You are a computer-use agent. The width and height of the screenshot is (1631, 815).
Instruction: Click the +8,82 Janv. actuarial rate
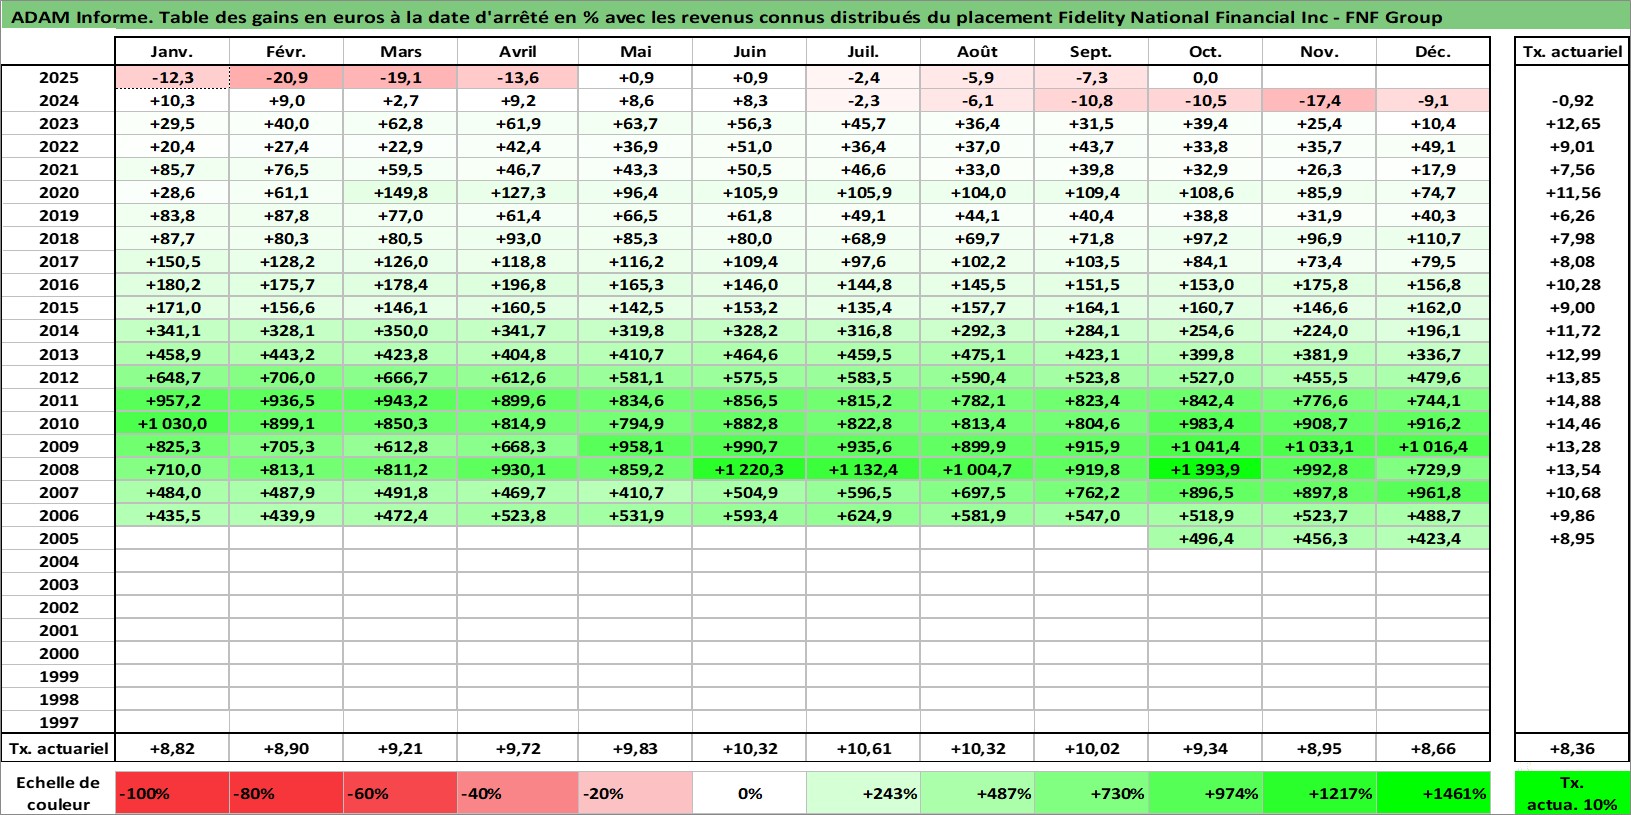pos(172,748)
